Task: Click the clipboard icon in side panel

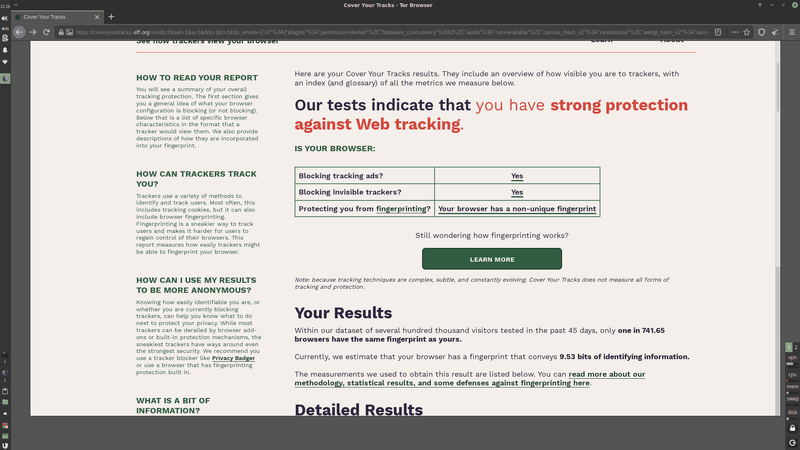Action: tap(5, 38)
